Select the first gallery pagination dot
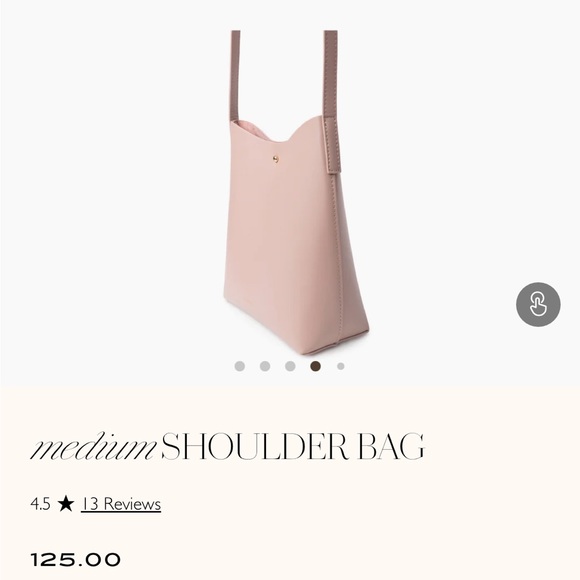The width and height of the screenshot is (580, 580). (240, 366)
